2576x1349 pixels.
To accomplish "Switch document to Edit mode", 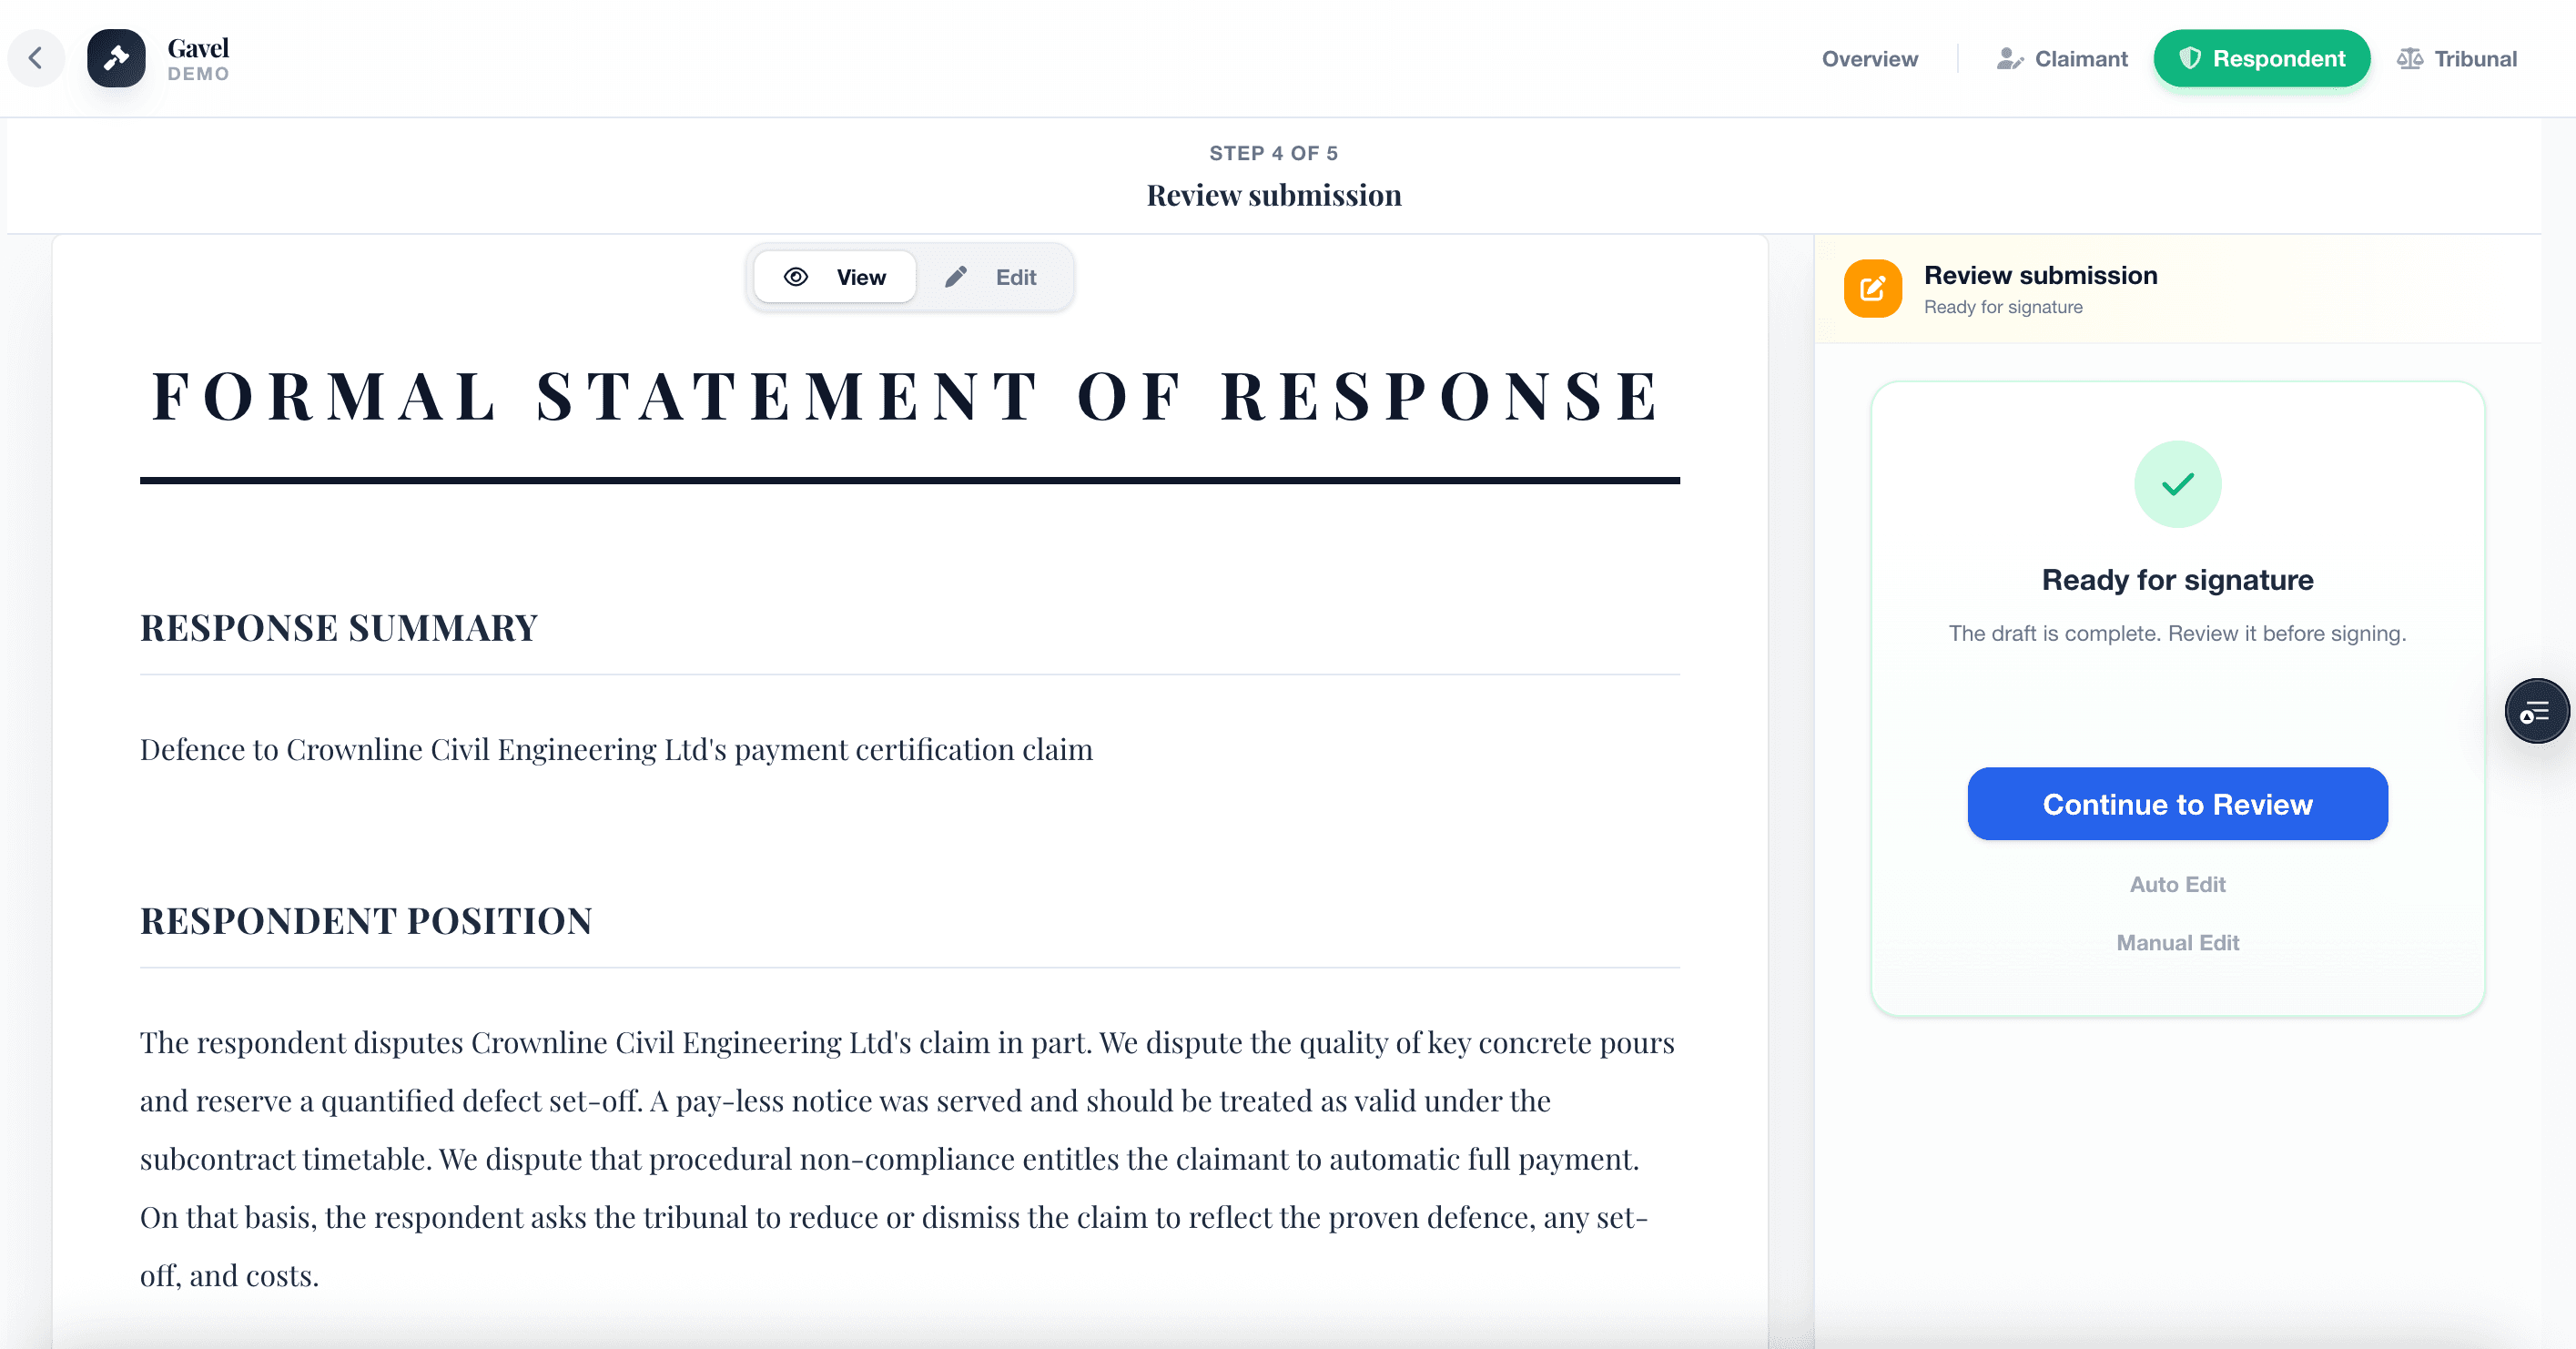I will [x=992, y=277].
